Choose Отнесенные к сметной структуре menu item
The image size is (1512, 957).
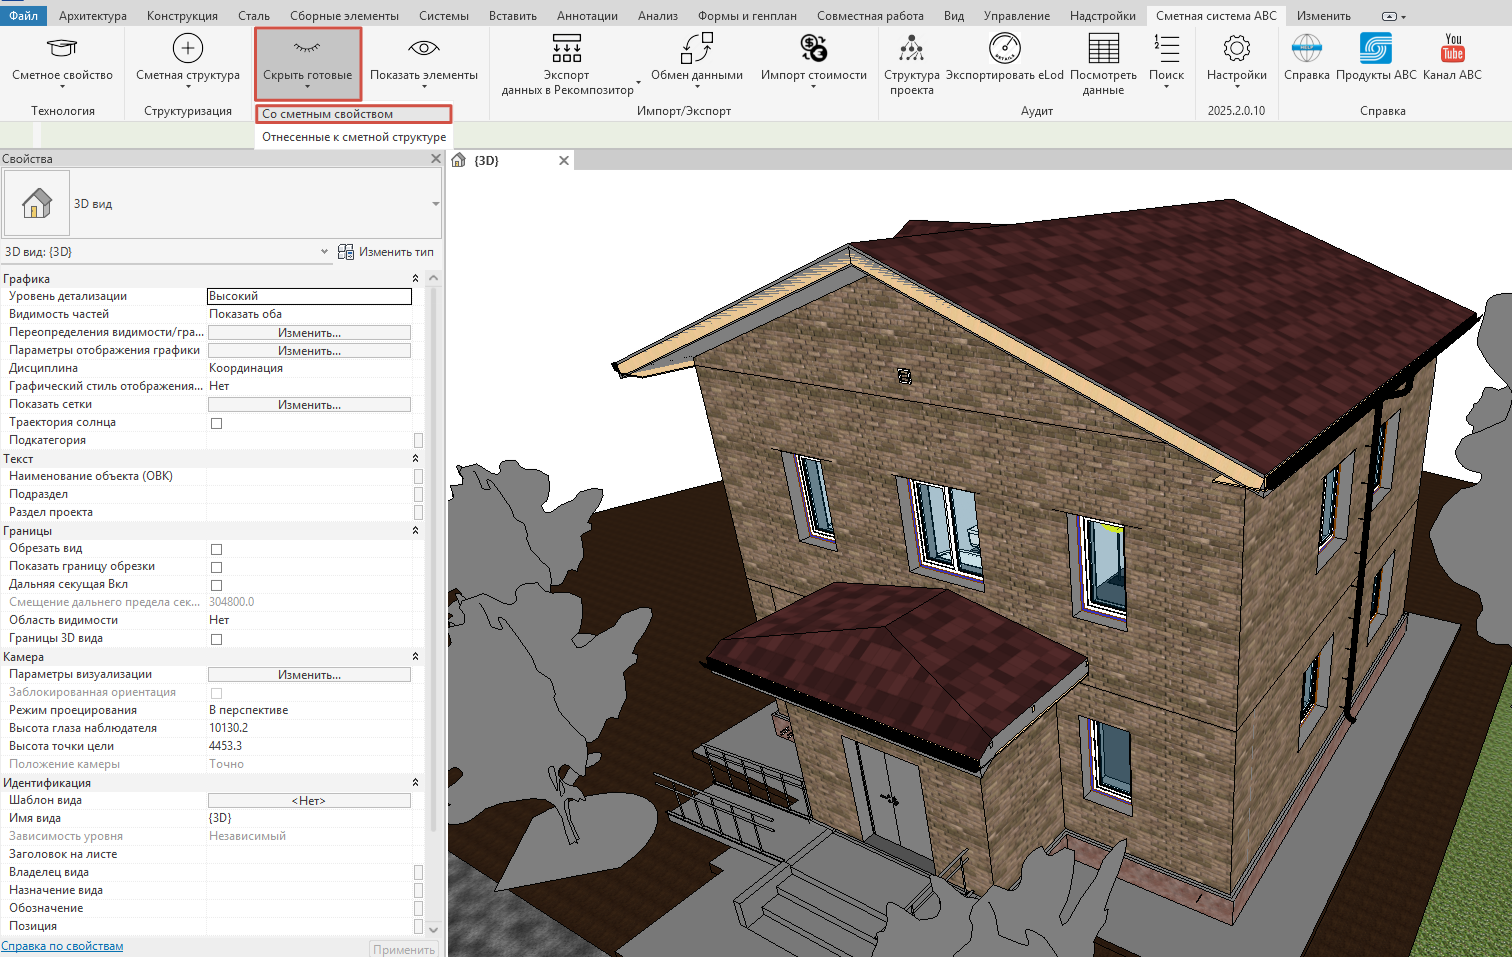click(x=354, y=137)
